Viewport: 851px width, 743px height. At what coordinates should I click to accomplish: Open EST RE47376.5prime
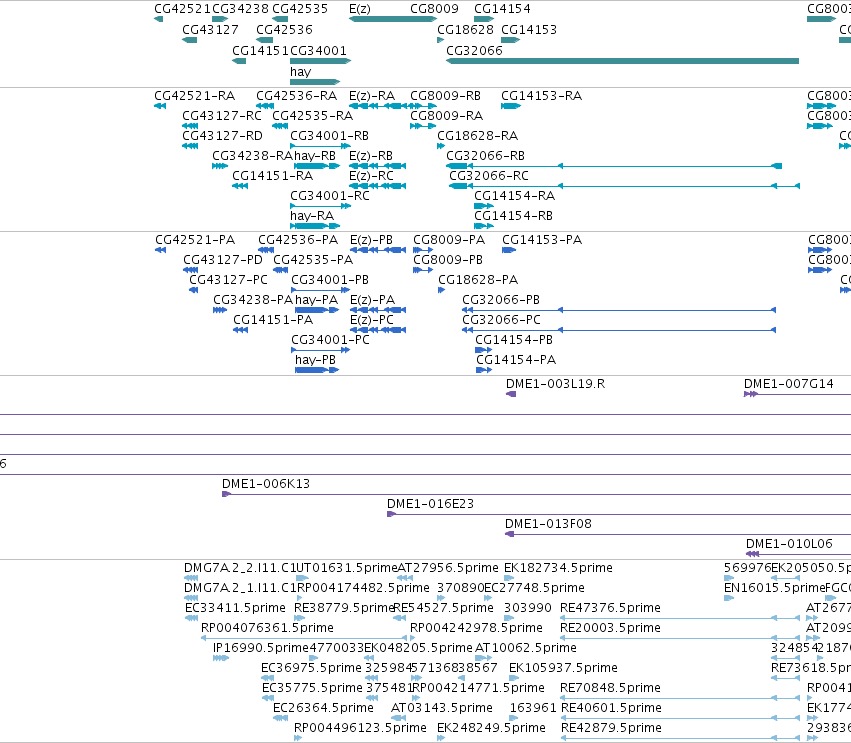coord(610,608)
